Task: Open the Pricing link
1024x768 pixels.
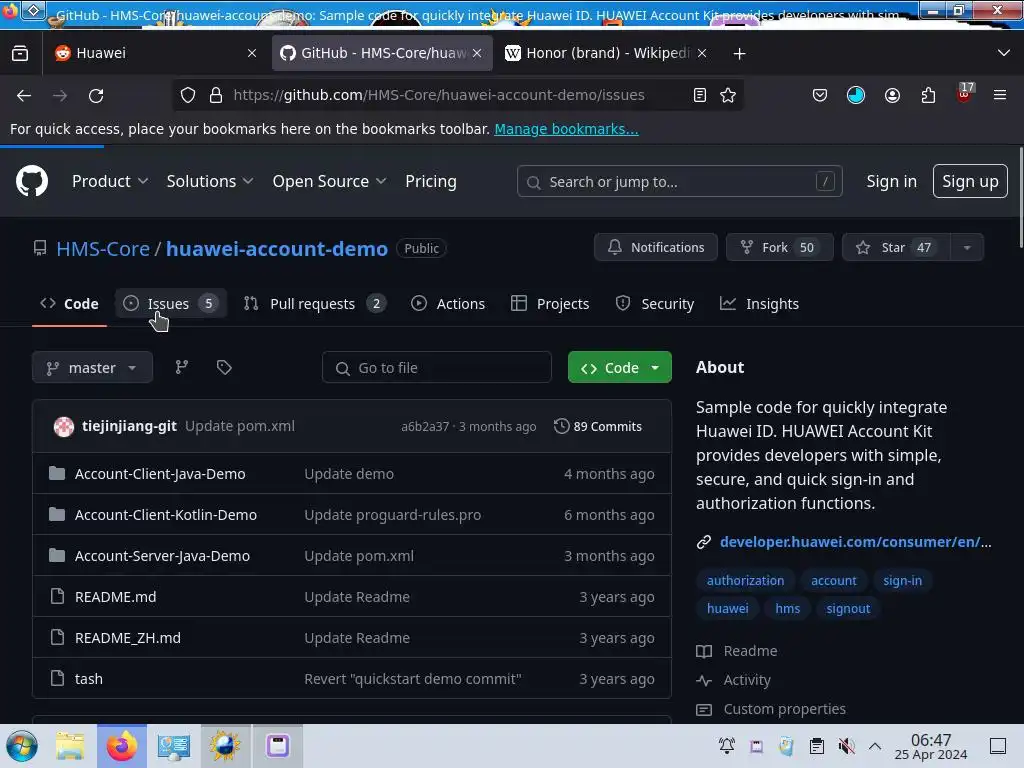Action: click(x=430, y=181)
